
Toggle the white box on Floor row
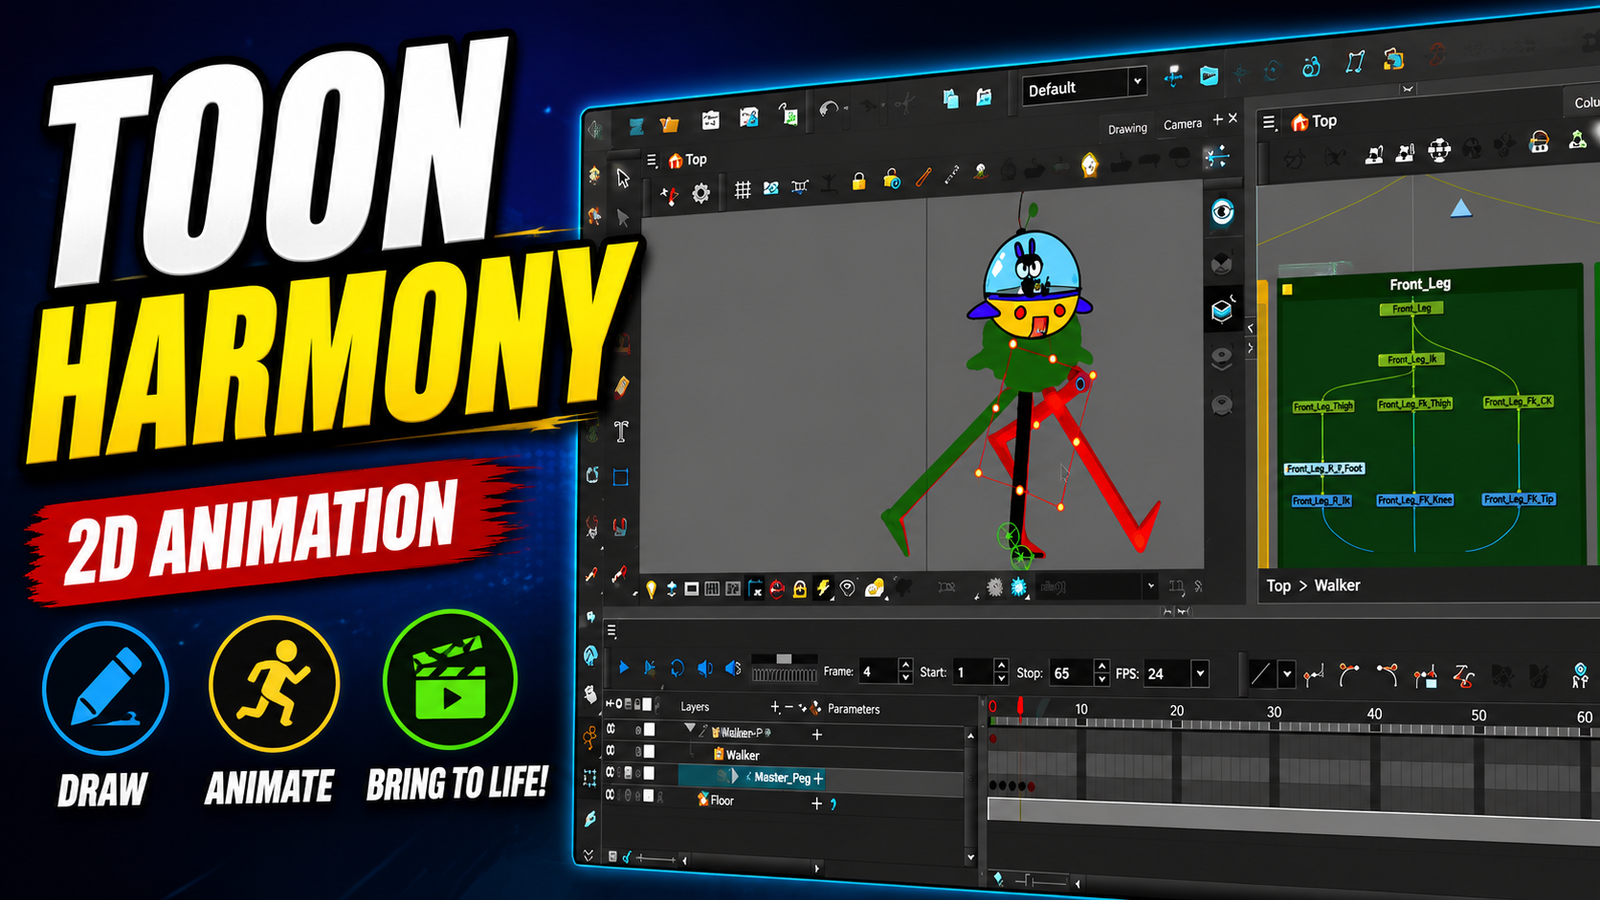click(x=649, y=796)
